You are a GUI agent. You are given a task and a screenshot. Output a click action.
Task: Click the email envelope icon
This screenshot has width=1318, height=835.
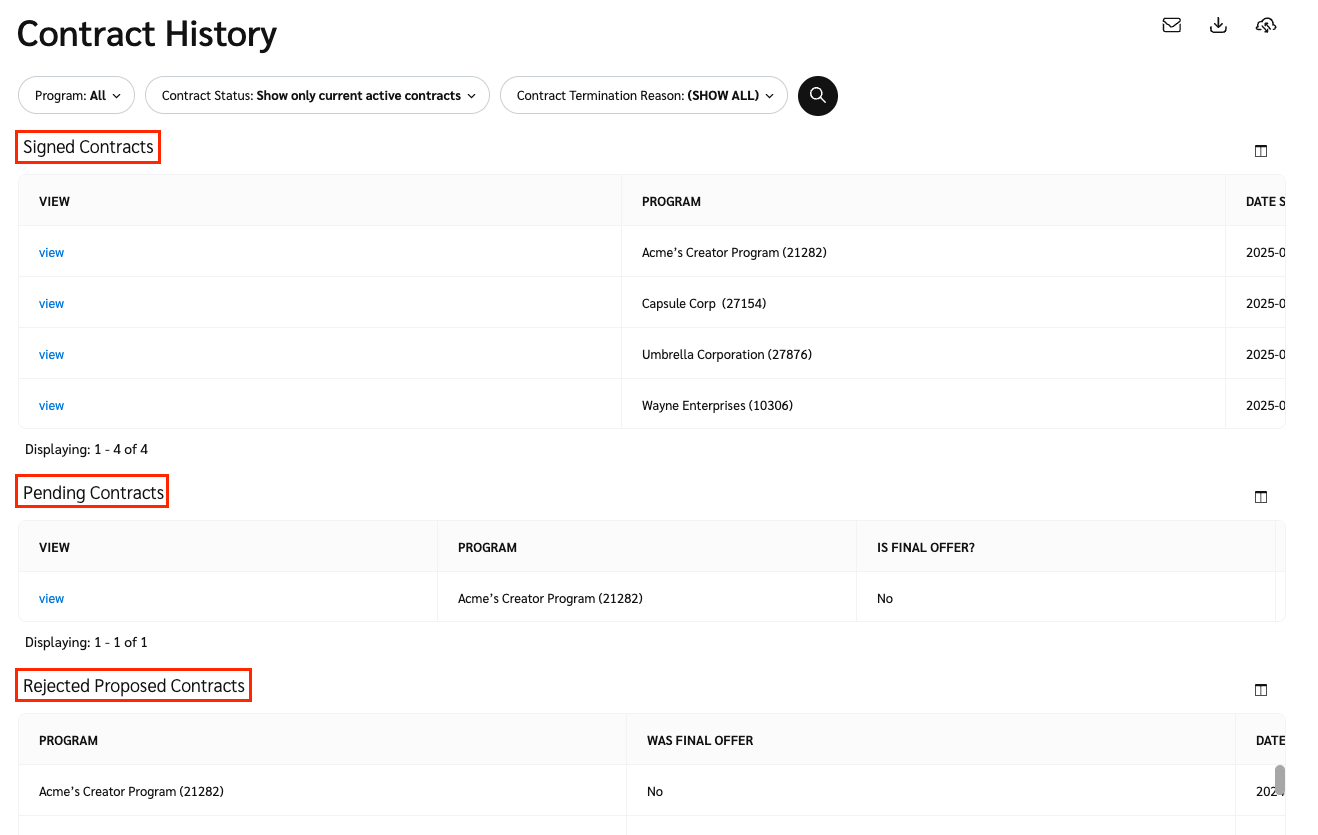(x=1171, y=26)
